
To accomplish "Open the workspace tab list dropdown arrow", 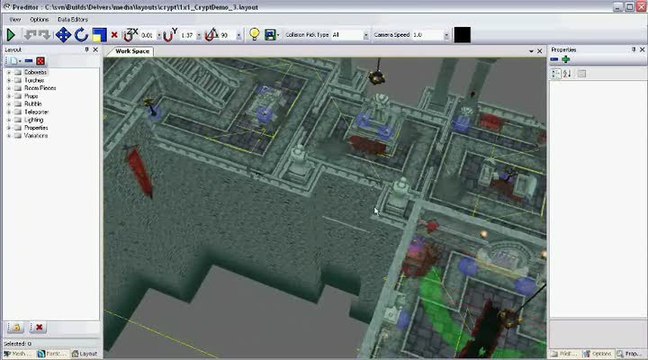I will [x=531, y=51].
